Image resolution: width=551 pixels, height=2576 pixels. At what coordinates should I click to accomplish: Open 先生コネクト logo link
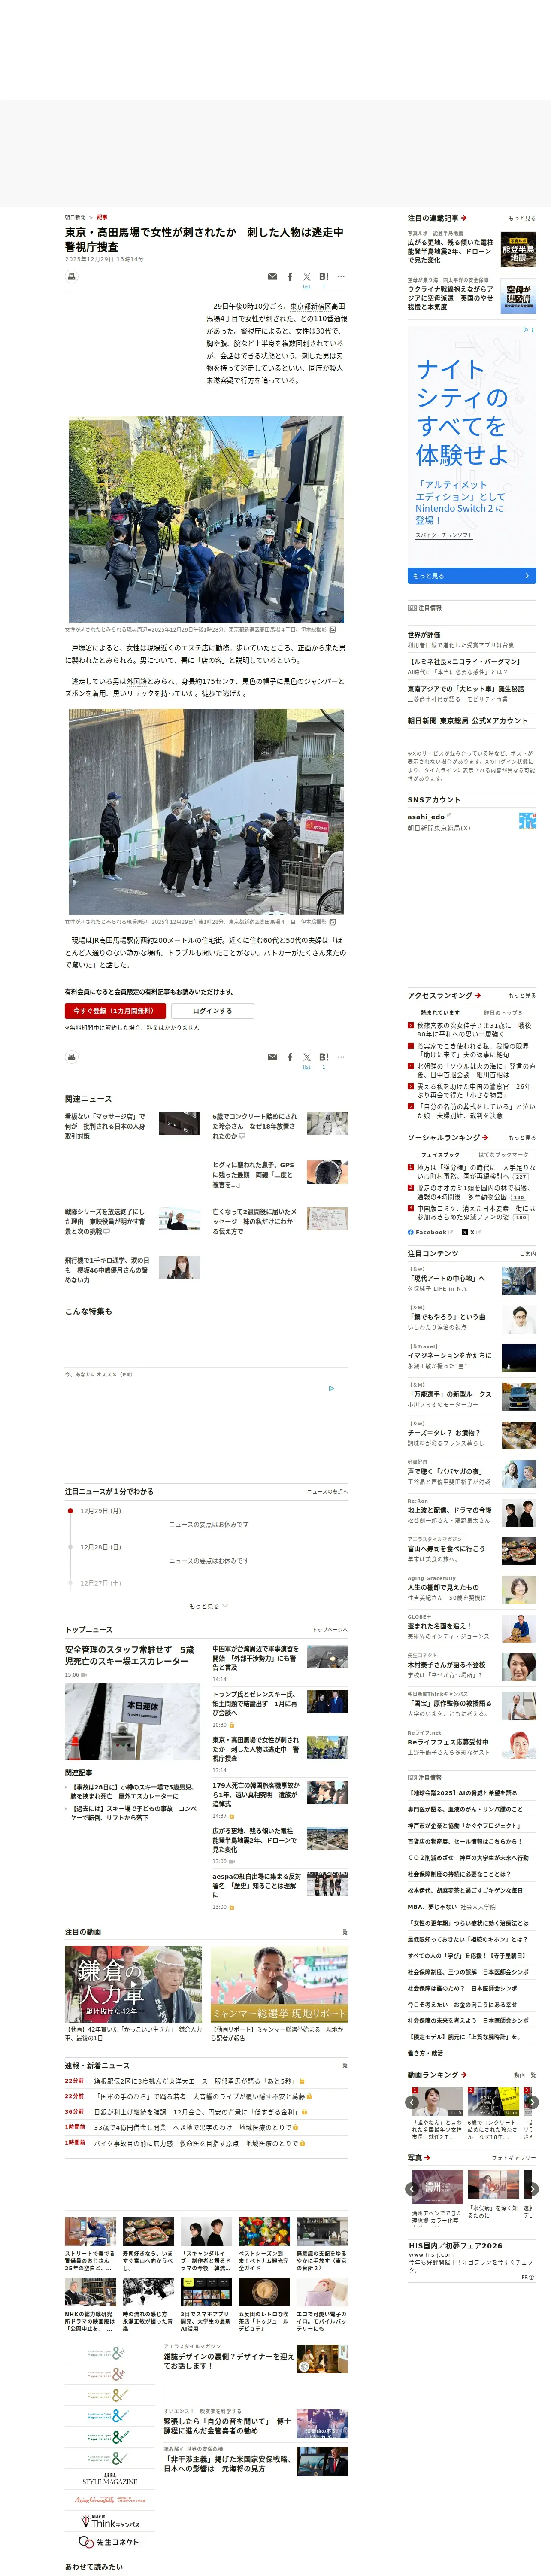pos(109,2542)
